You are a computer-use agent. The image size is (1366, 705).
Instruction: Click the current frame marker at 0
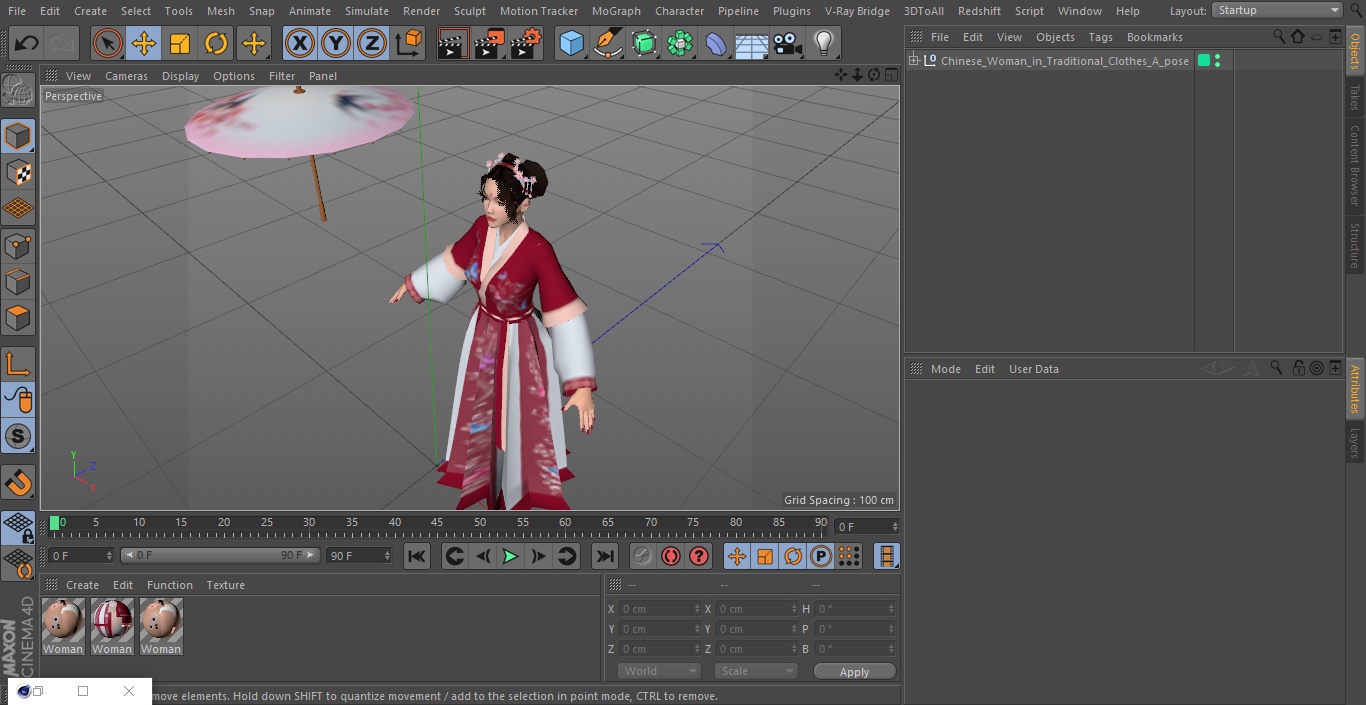point(55,522)
